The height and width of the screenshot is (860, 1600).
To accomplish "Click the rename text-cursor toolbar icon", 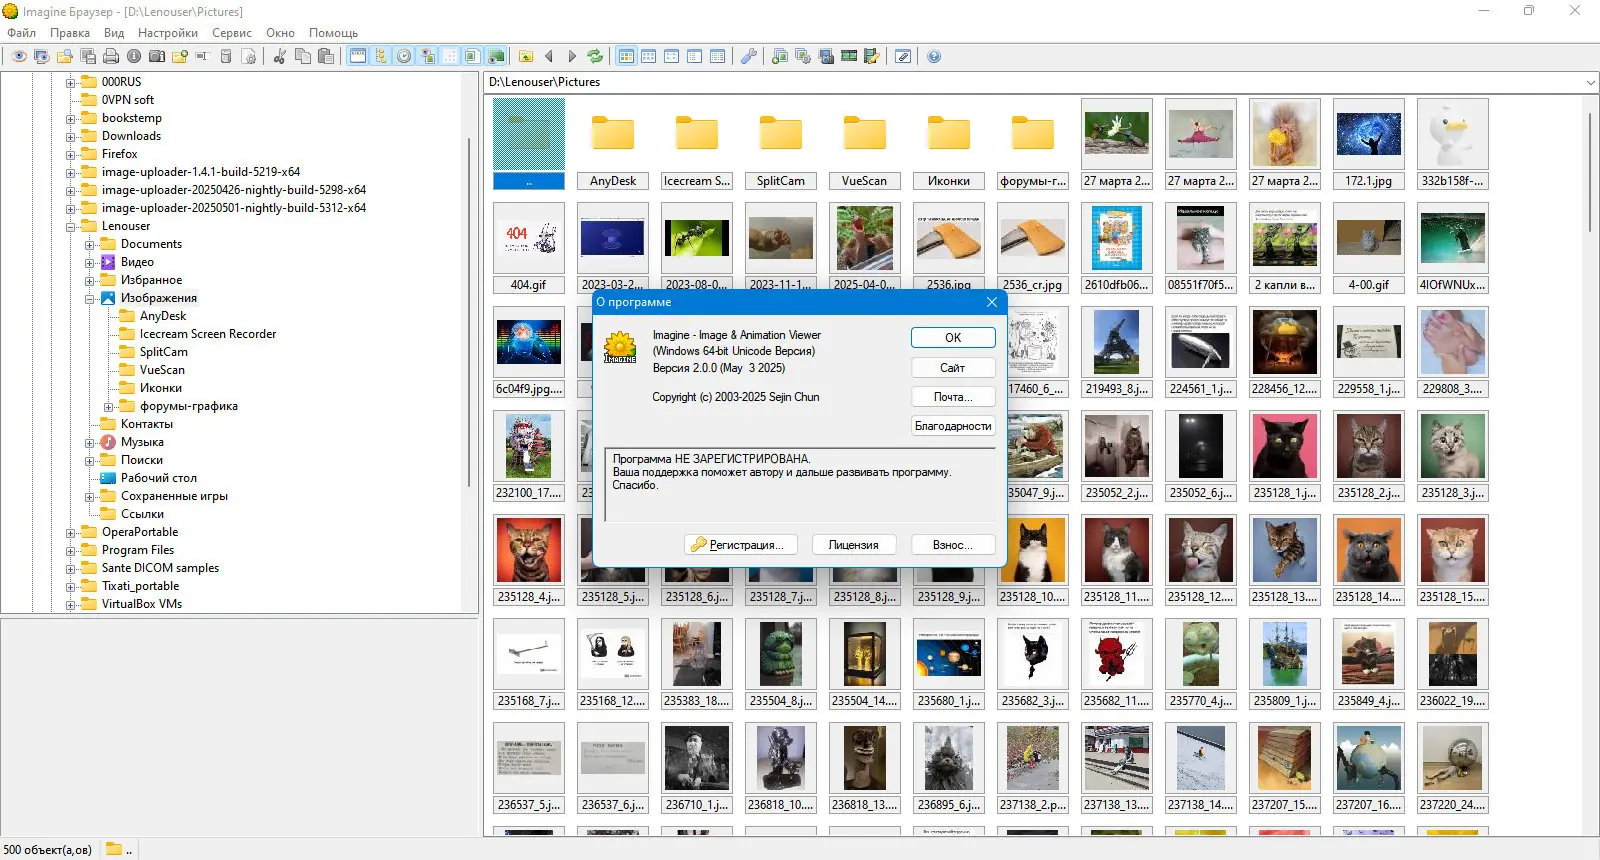I will point(203,57).
